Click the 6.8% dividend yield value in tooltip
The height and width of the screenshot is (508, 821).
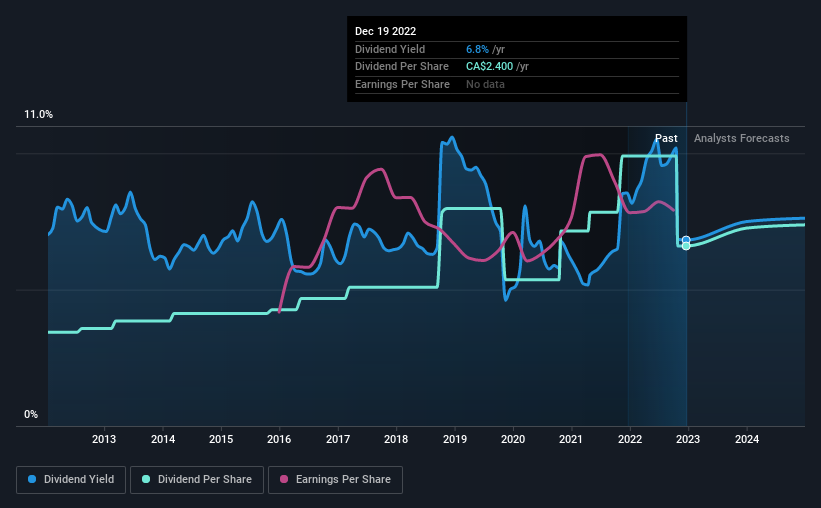(477, 49)
